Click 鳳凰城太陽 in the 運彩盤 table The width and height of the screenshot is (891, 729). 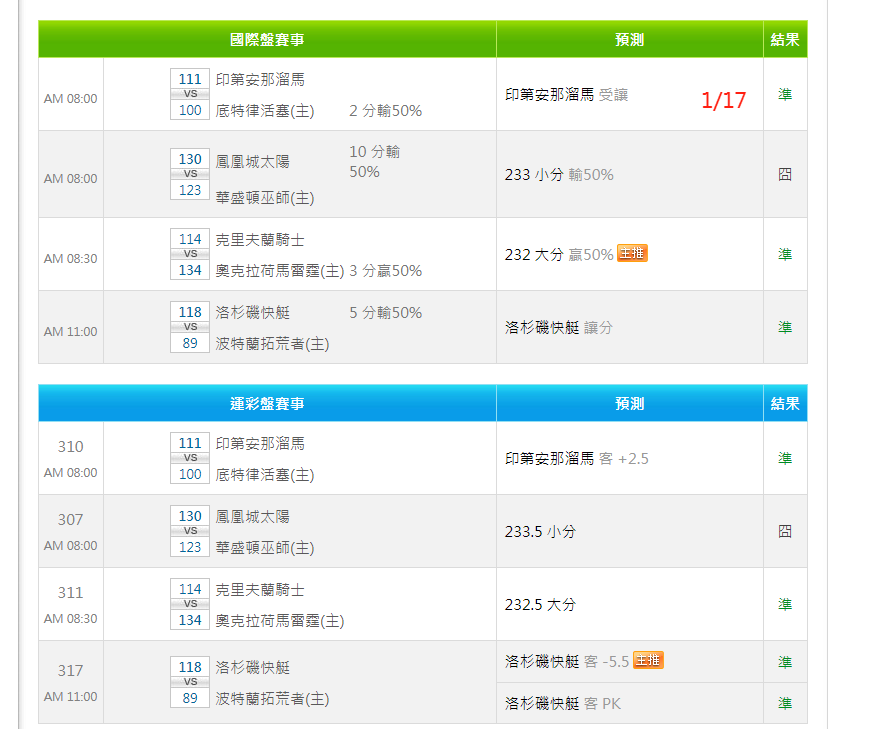(x=252, y=516)
